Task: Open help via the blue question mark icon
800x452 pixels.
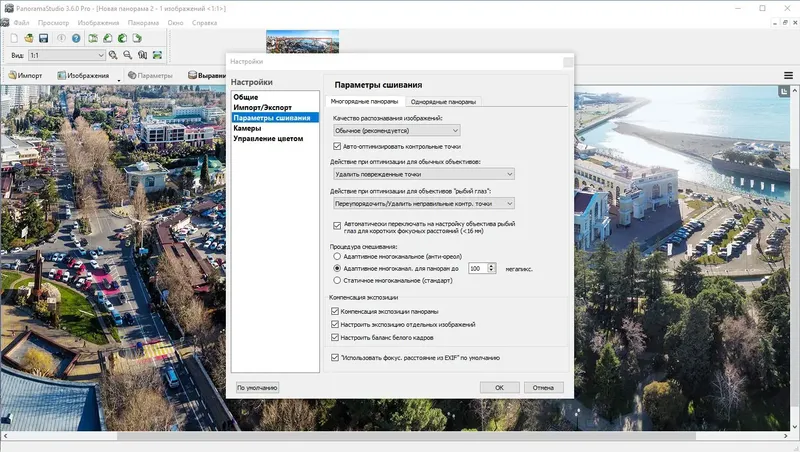Action: pyautogui.click(x=76, y=38)
